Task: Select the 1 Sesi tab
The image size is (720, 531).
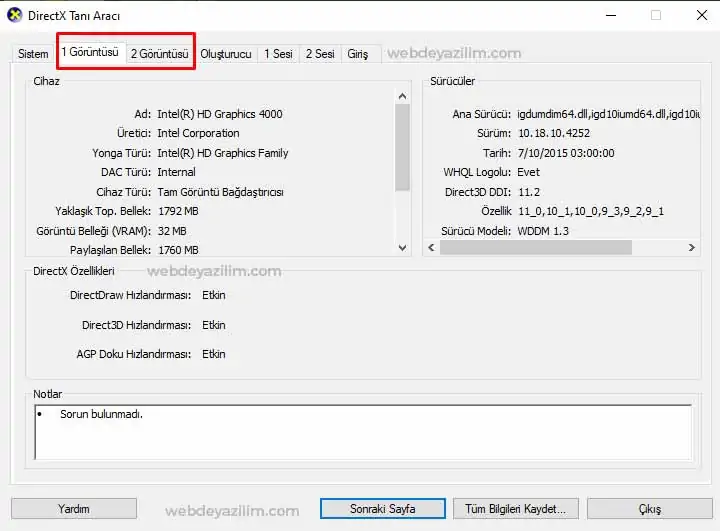Action: click(278, 54)
